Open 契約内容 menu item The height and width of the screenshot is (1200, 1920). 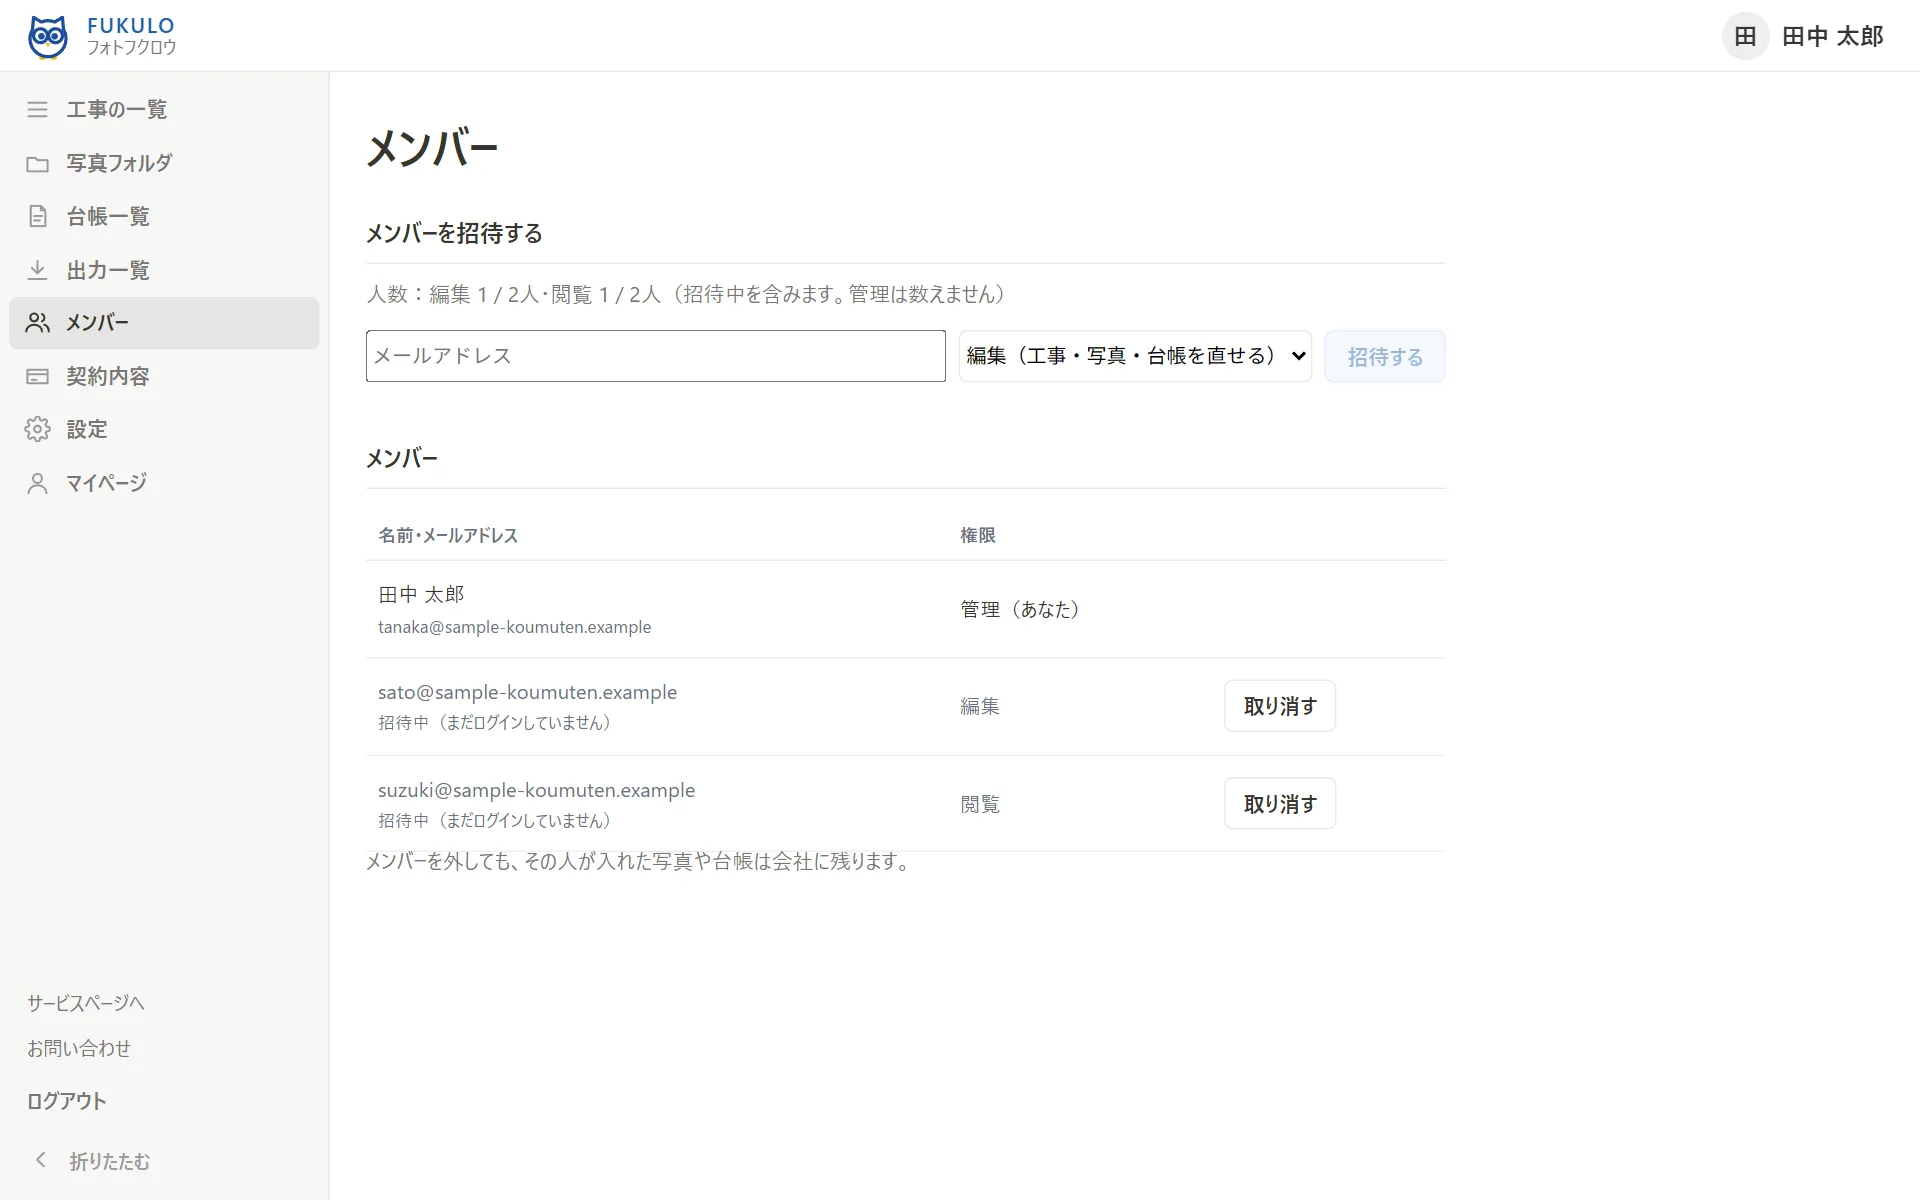point(164,376)
